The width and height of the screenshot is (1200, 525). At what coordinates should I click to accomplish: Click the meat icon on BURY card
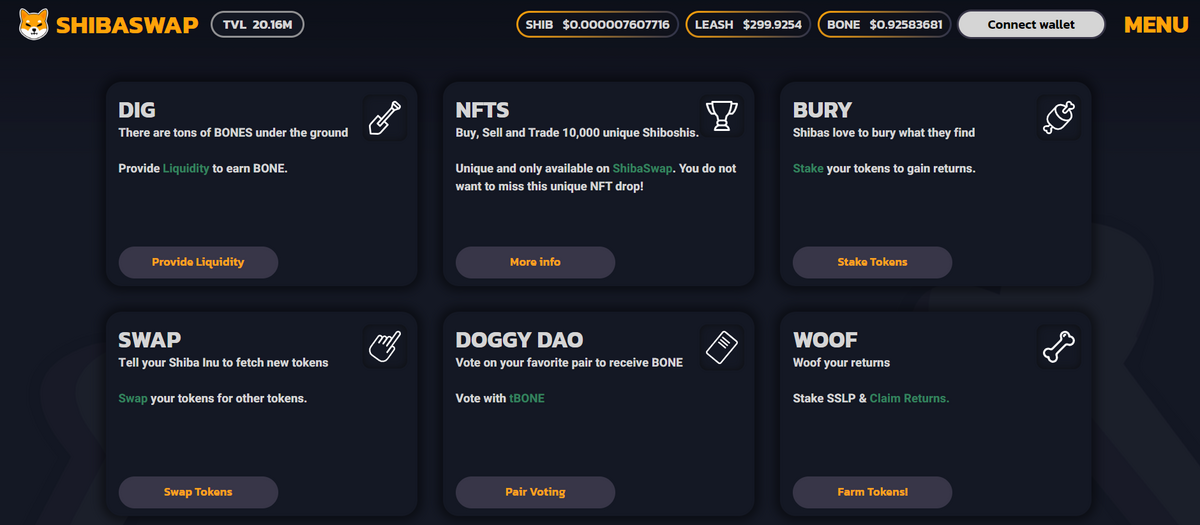click(1058, 117)
